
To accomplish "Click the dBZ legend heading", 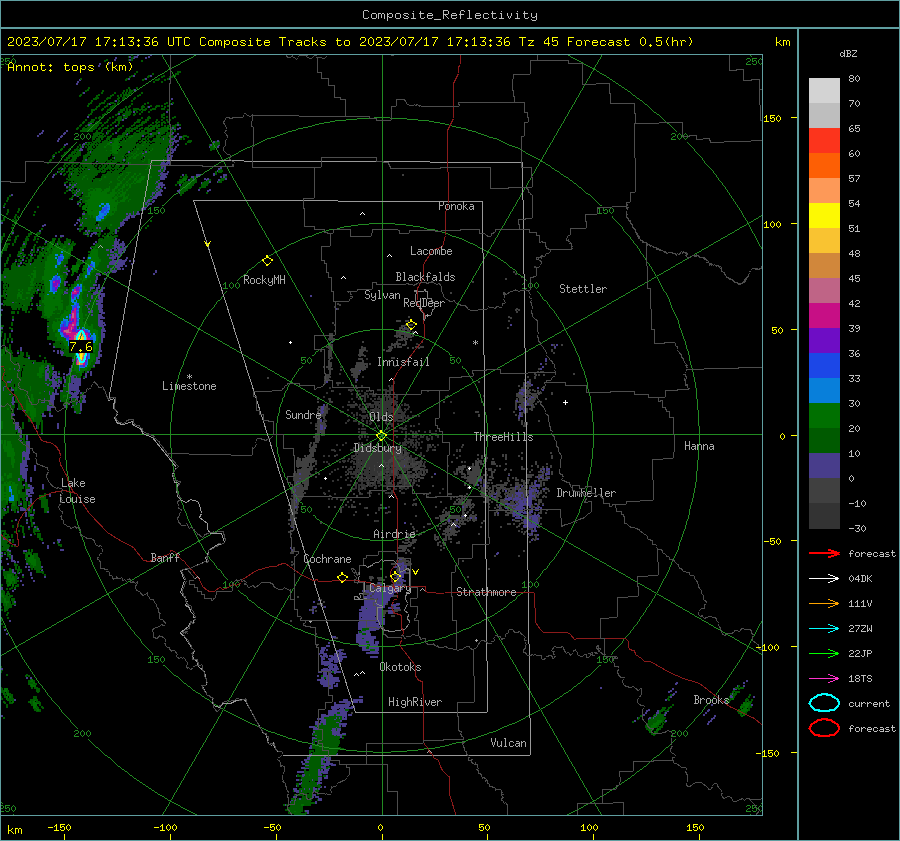I will click(x=848, y=53).
